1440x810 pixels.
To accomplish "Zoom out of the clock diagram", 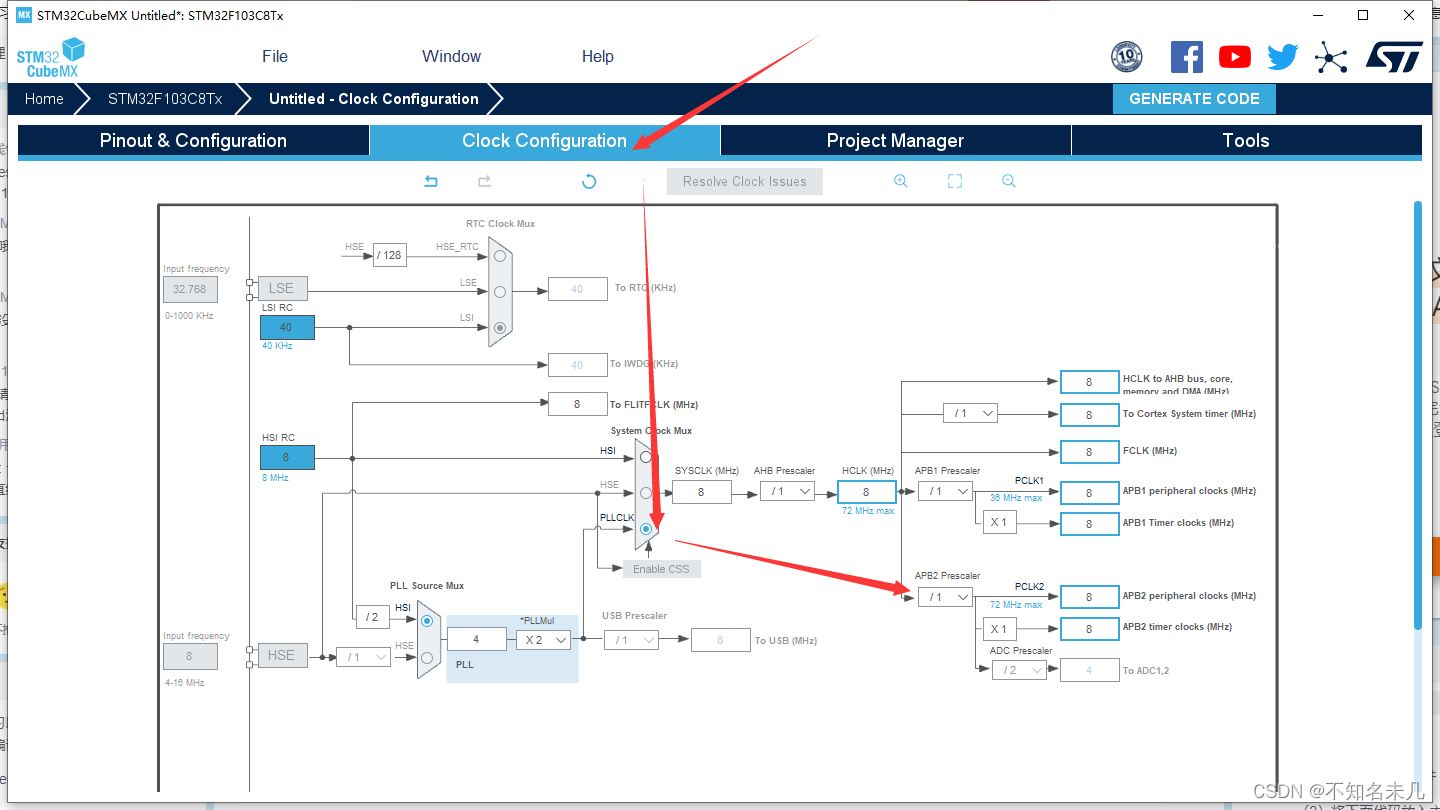I will point(1008,181).
